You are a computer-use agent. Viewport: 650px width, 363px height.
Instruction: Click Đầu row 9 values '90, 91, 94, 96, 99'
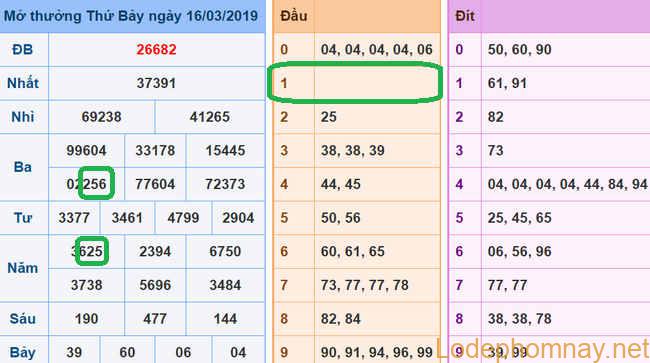(x=377, y=353)
